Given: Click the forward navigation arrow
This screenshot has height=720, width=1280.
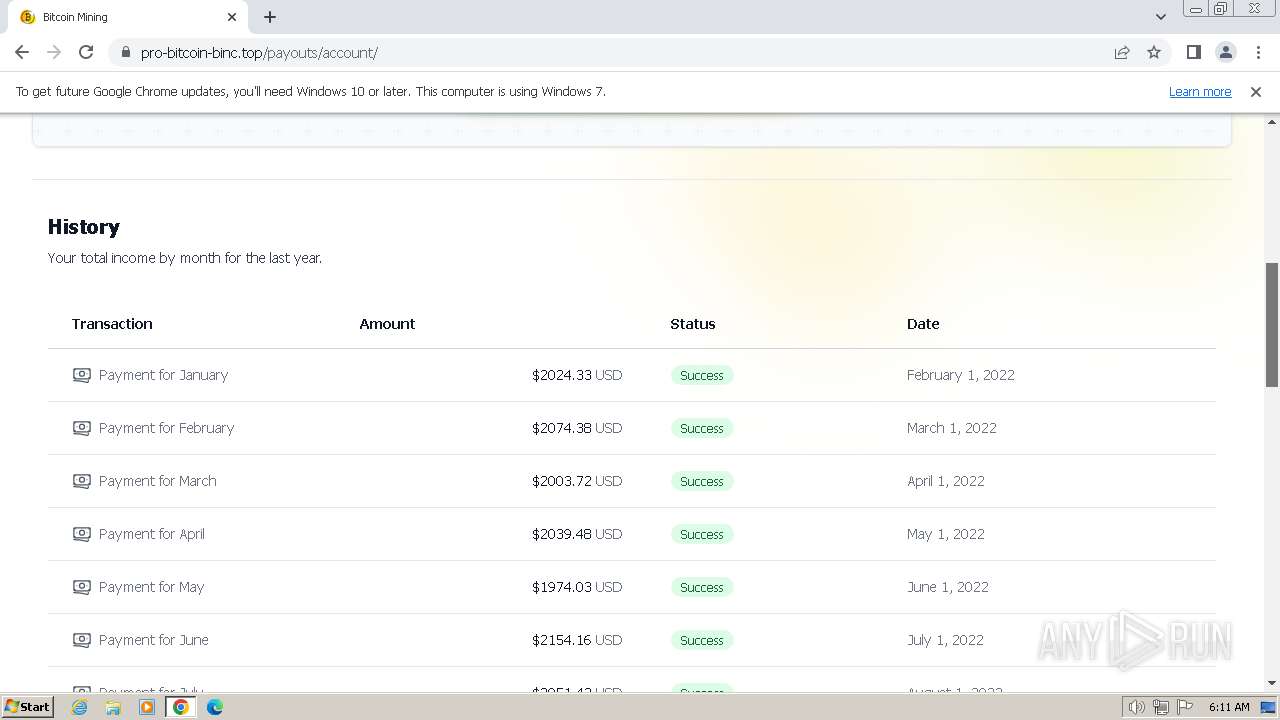Looking at the screenshot, I should (54, 52).
